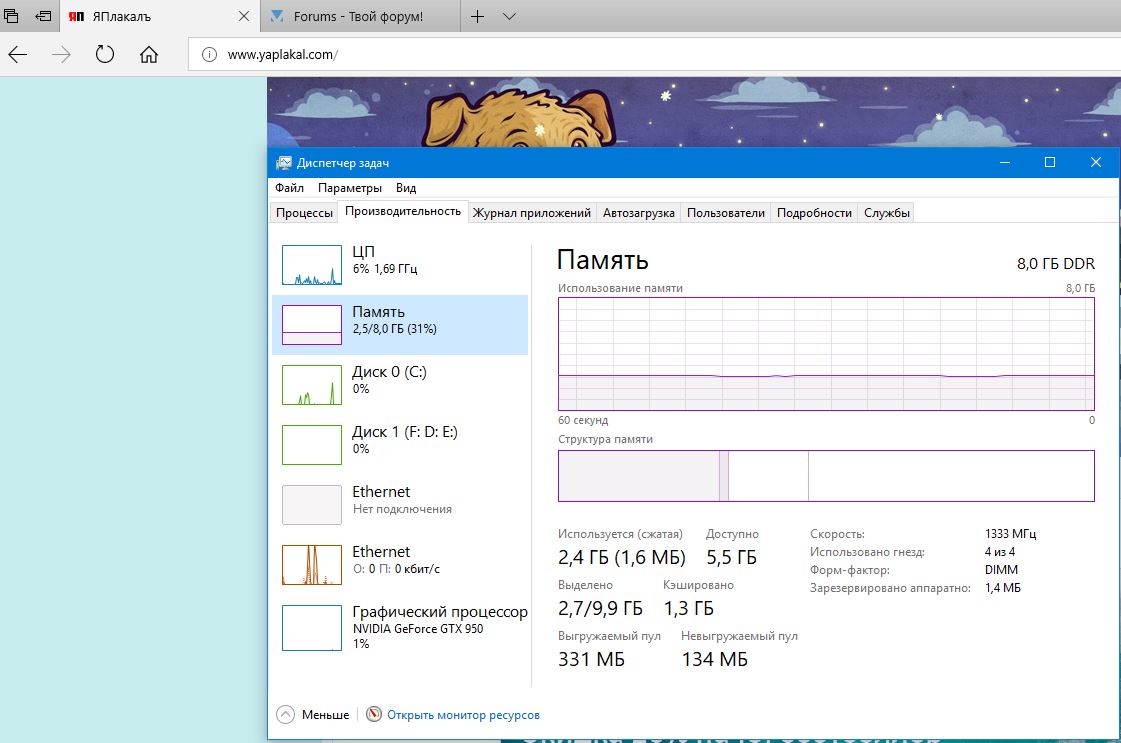Click the browser Back arrow icon
This screenshot has width=1121, height=743.
18,54
